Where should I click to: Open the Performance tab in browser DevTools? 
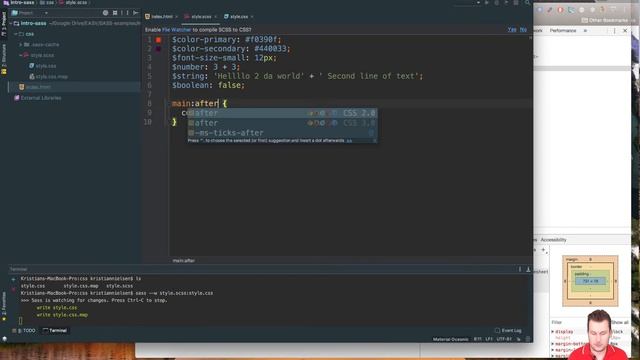pyautogui.click(x=562, y=31)
